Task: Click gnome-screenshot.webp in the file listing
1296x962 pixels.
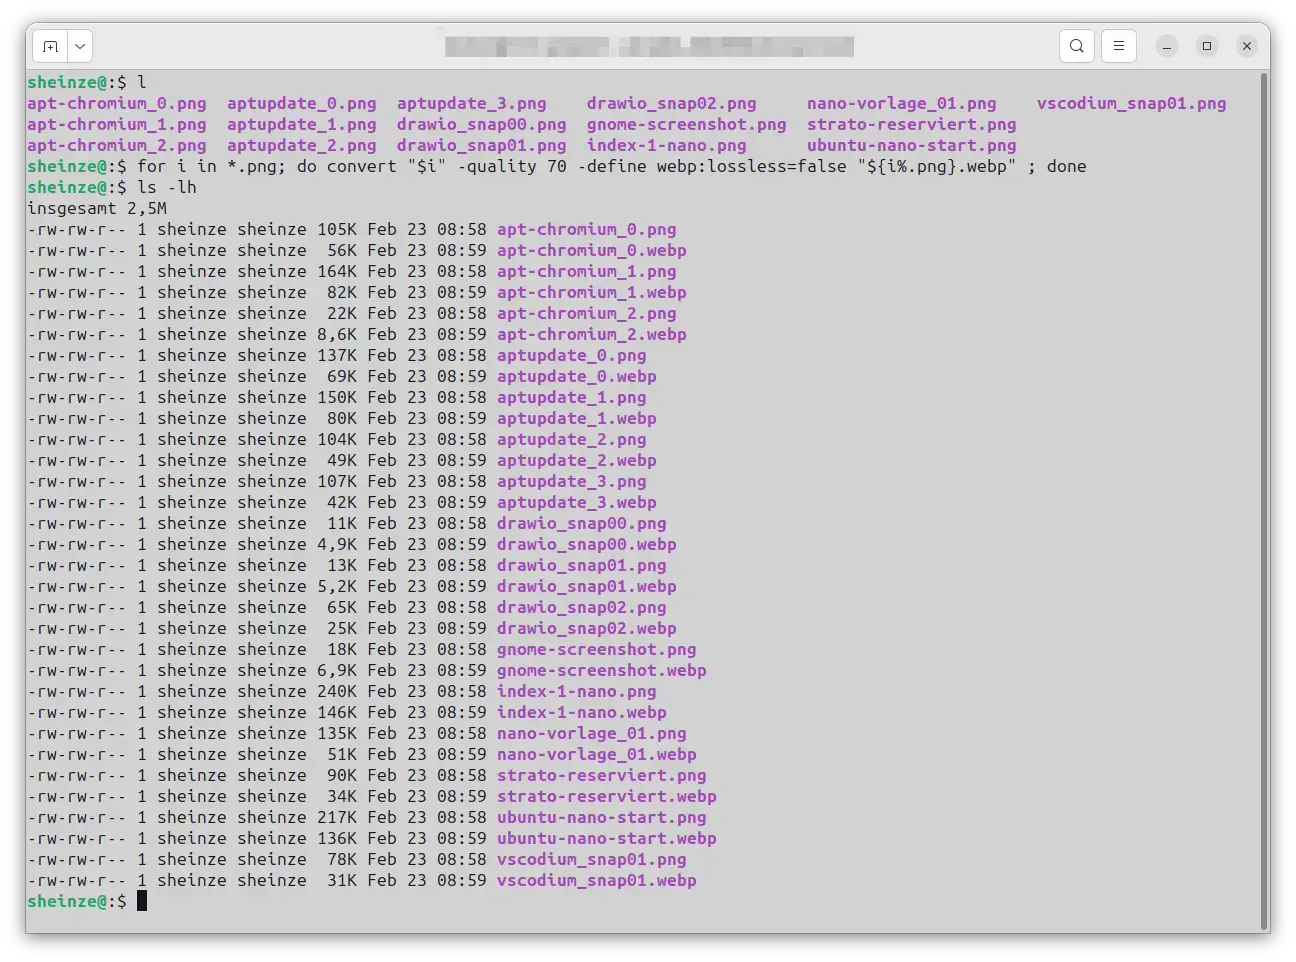Action: 601,670
